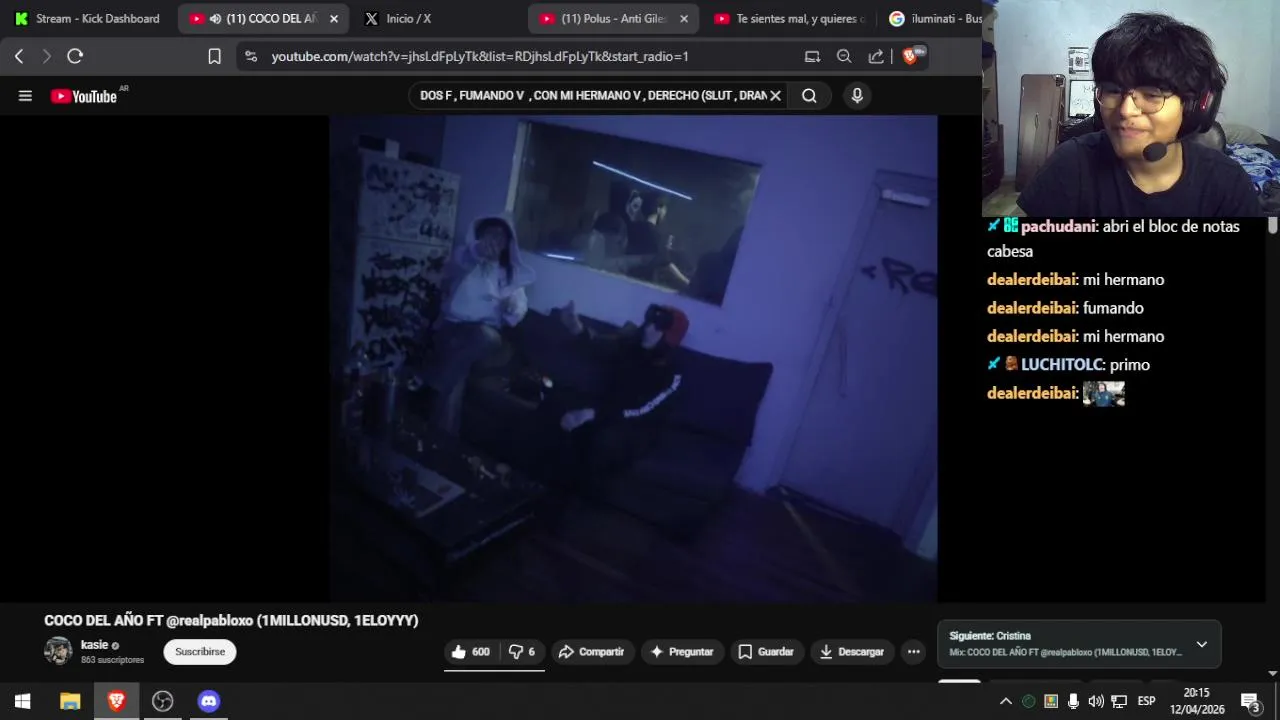
Task: Start voice search with microphone icon
Action: [856, 96]
